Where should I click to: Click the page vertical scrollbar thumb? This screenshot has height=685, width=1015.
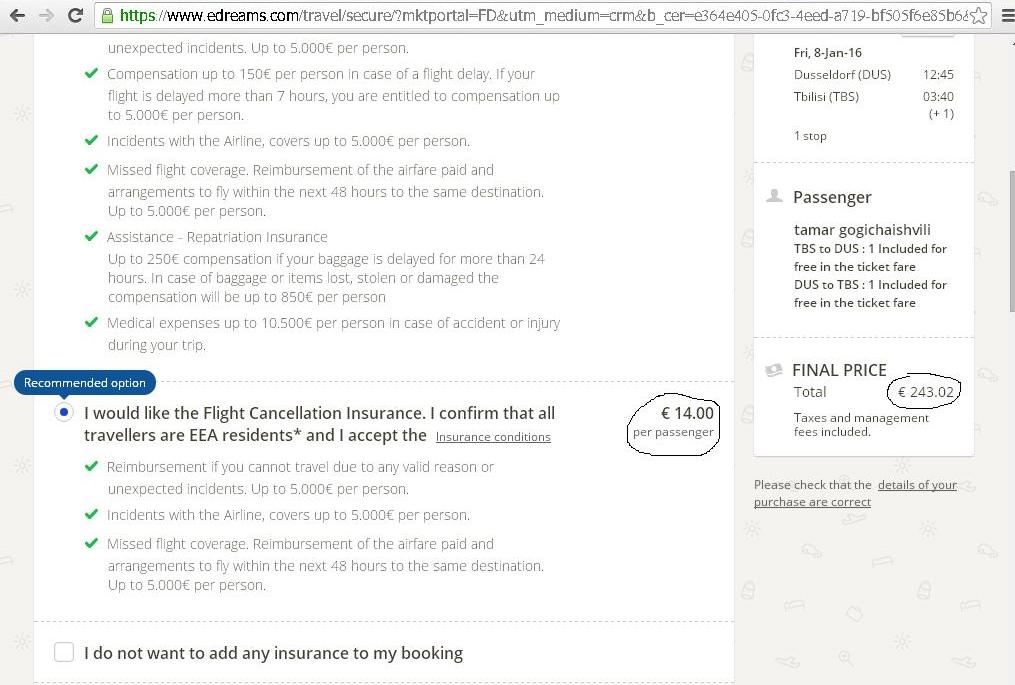(1009, 240)
